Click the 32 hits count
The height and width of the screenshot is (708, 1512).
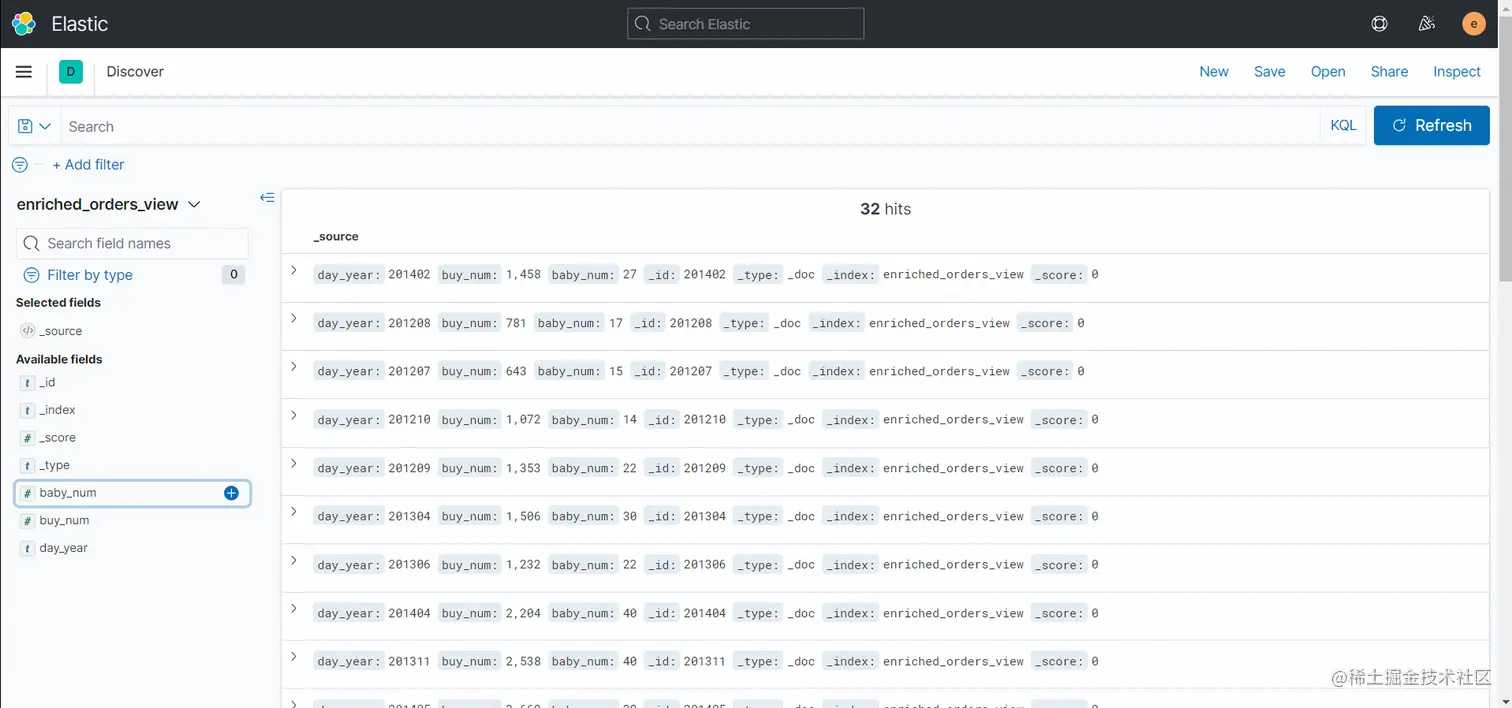[x=885, y=209]
